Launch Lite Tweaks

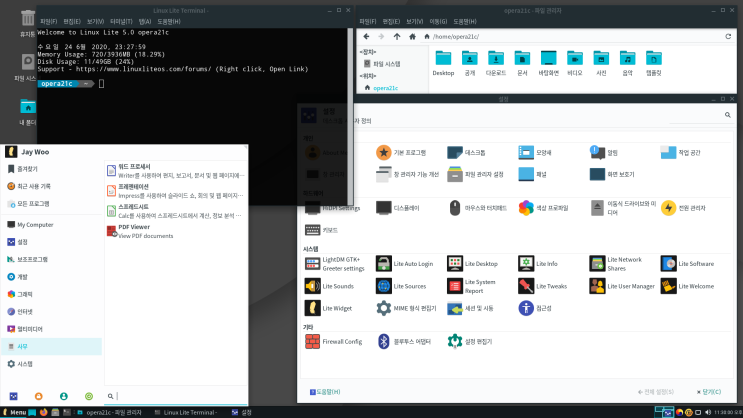tap(543, 286)
